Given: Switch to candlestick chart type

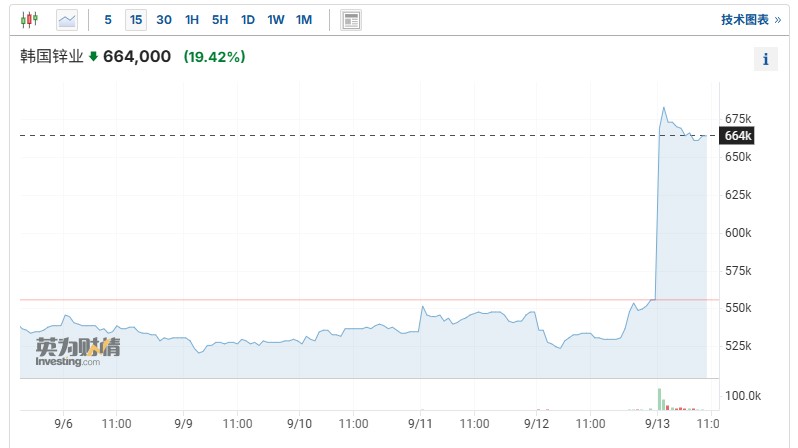Looking at the screenshot, I should (30, 19).
